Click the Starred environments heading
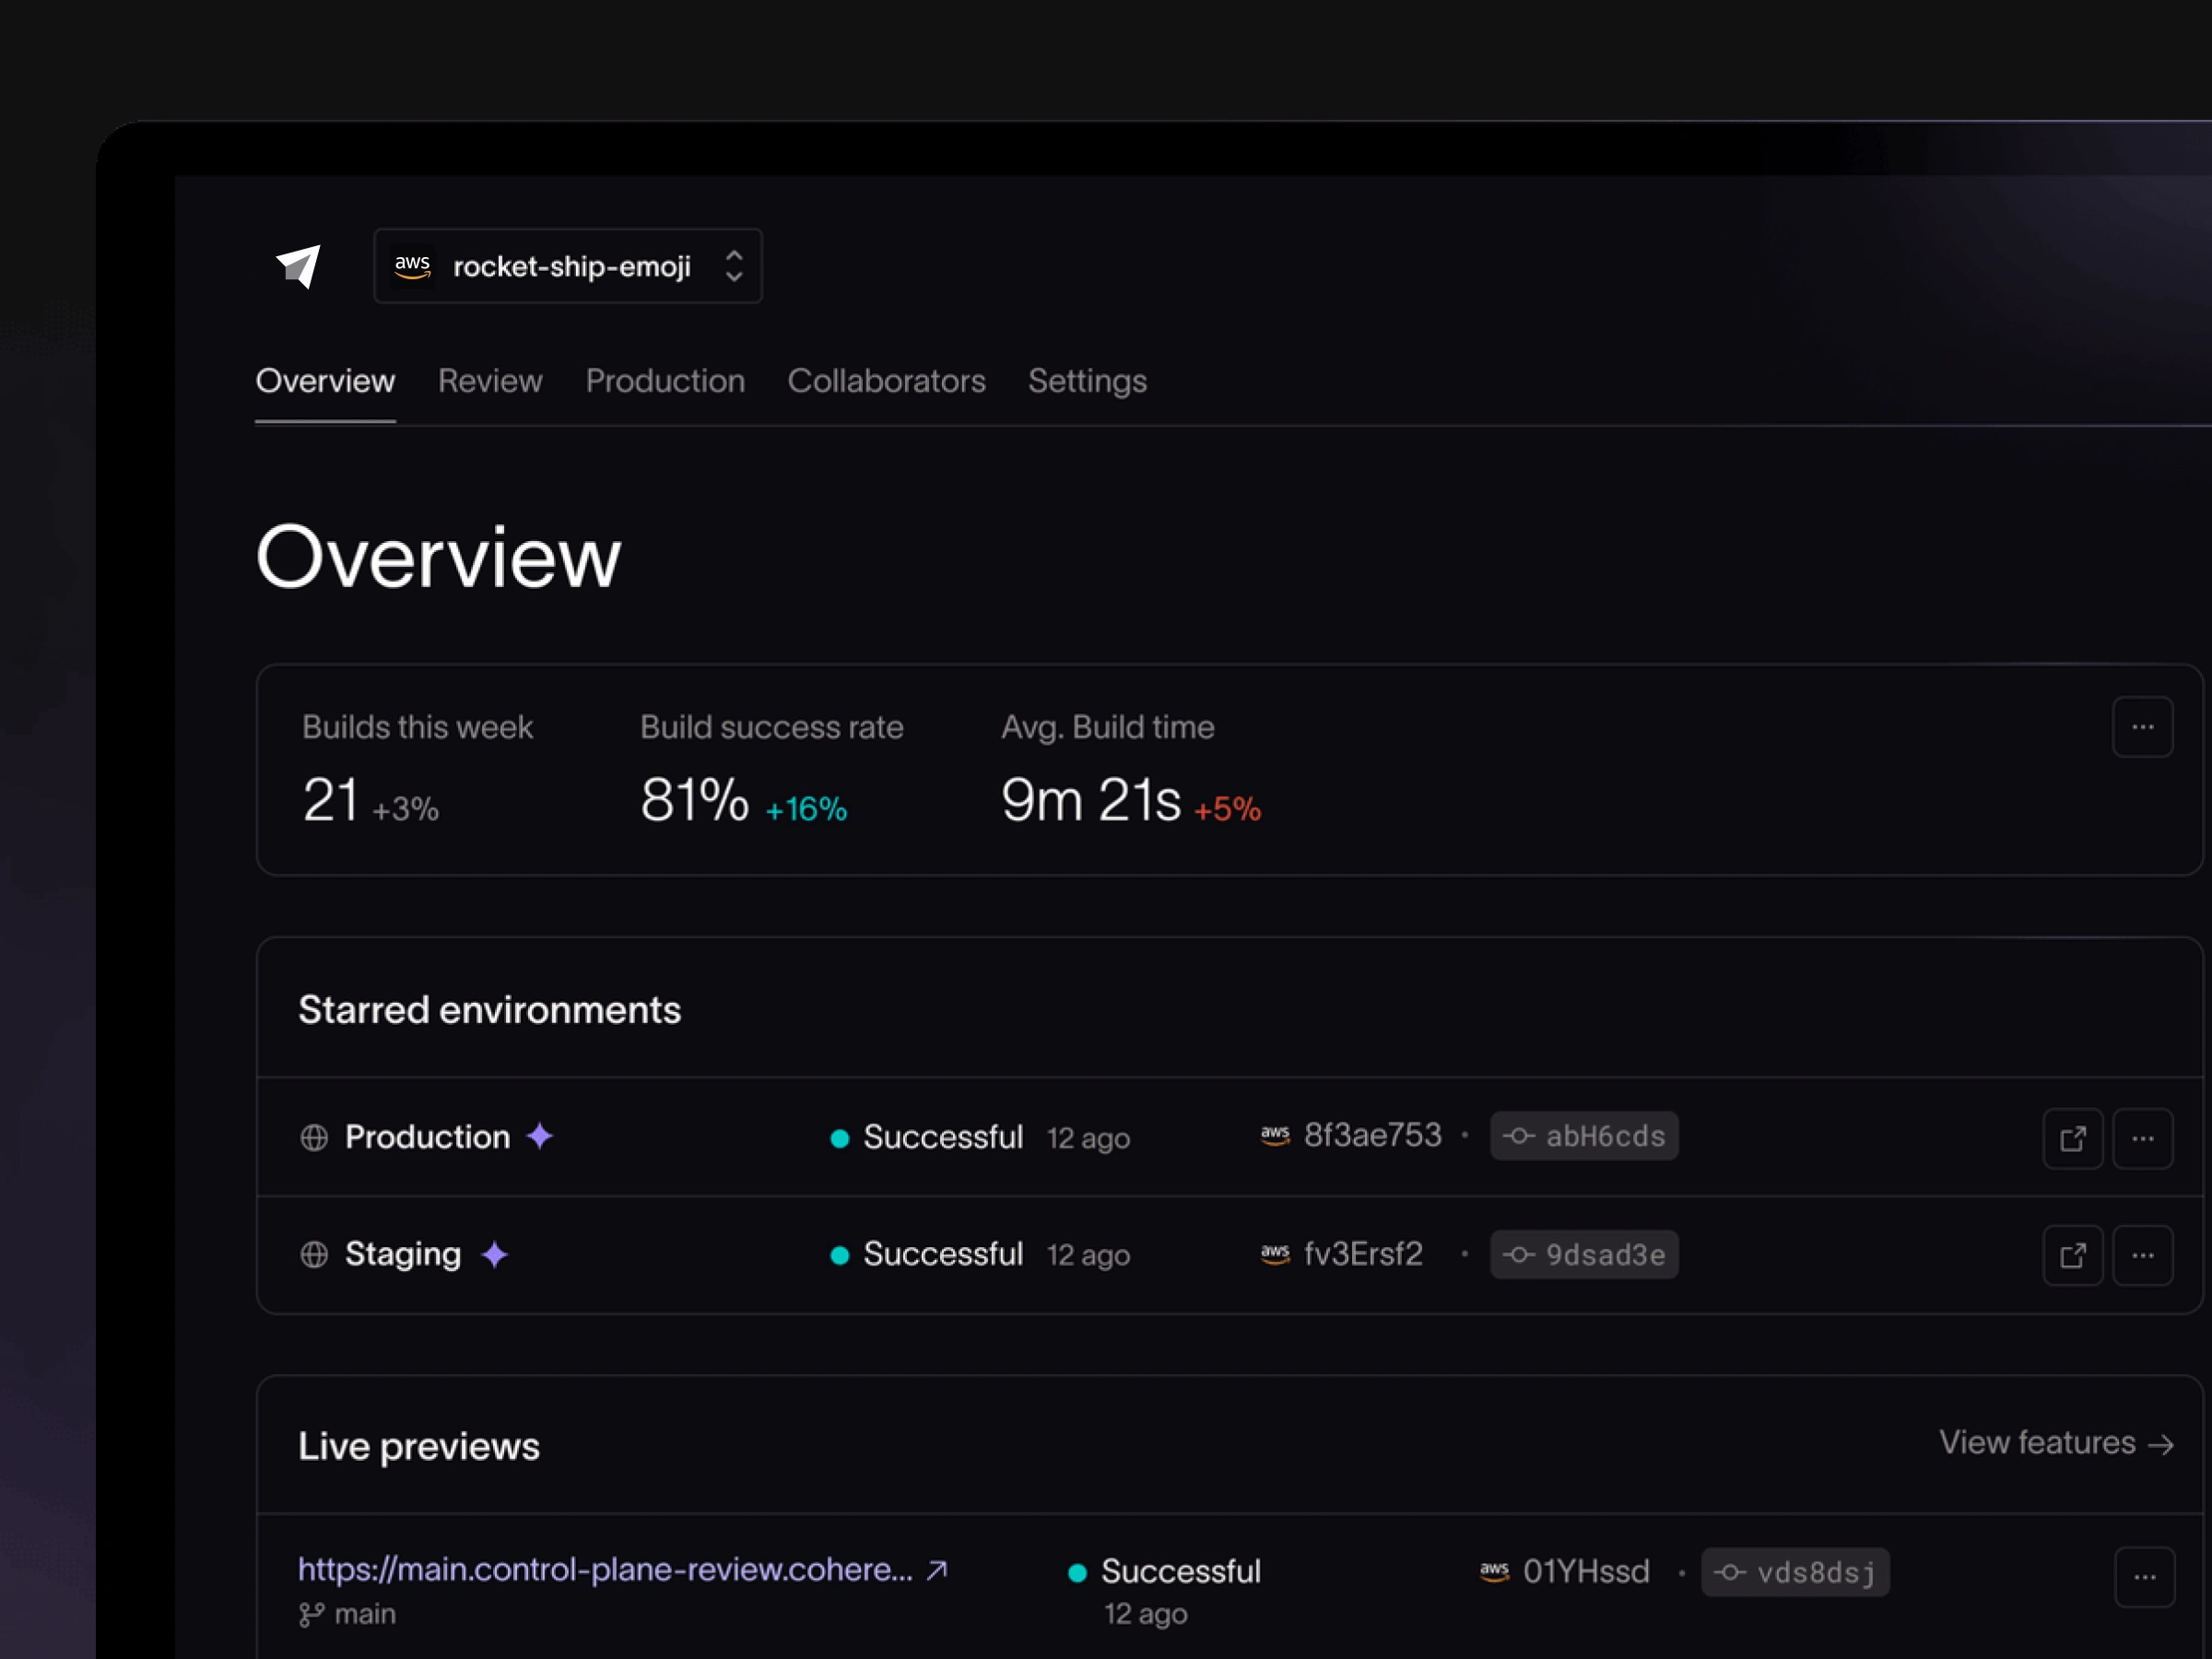 [x=489, y=1010]
